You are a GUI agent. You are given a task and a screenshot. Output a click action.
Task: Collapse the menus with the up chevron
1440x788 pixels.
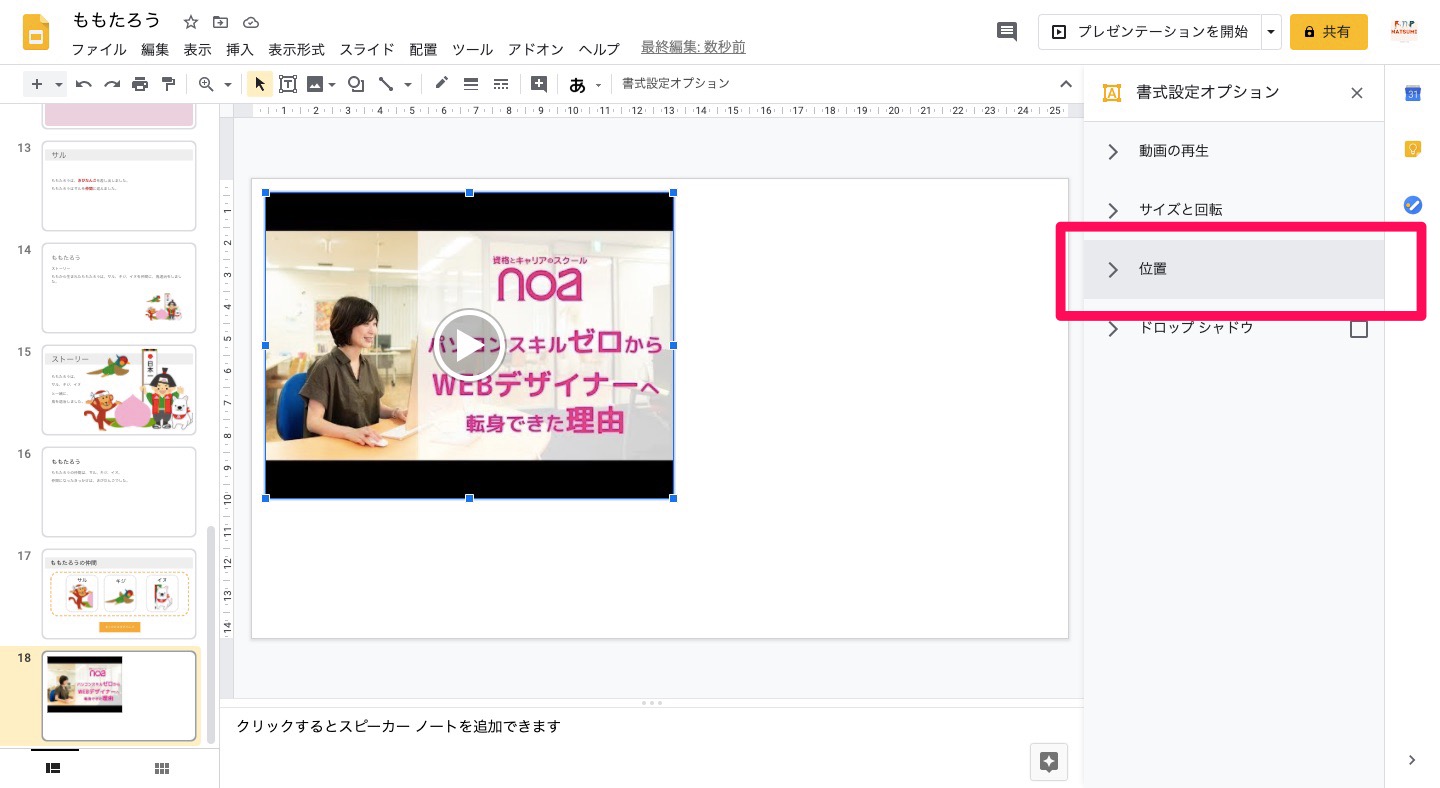click(x=1066, y=84)
